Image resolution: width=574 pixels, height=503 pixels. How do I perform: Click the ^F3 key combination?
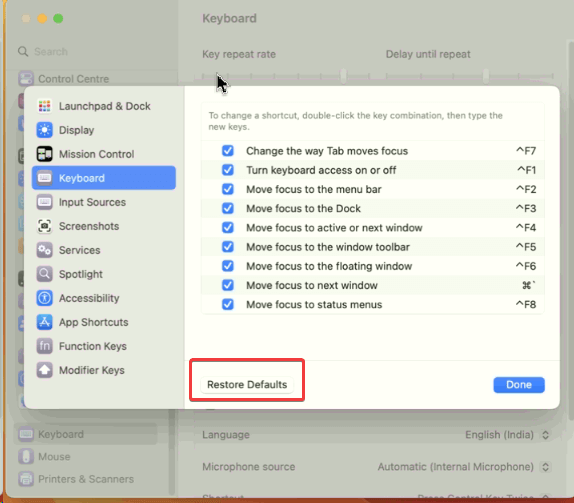(x=526, y=208)
